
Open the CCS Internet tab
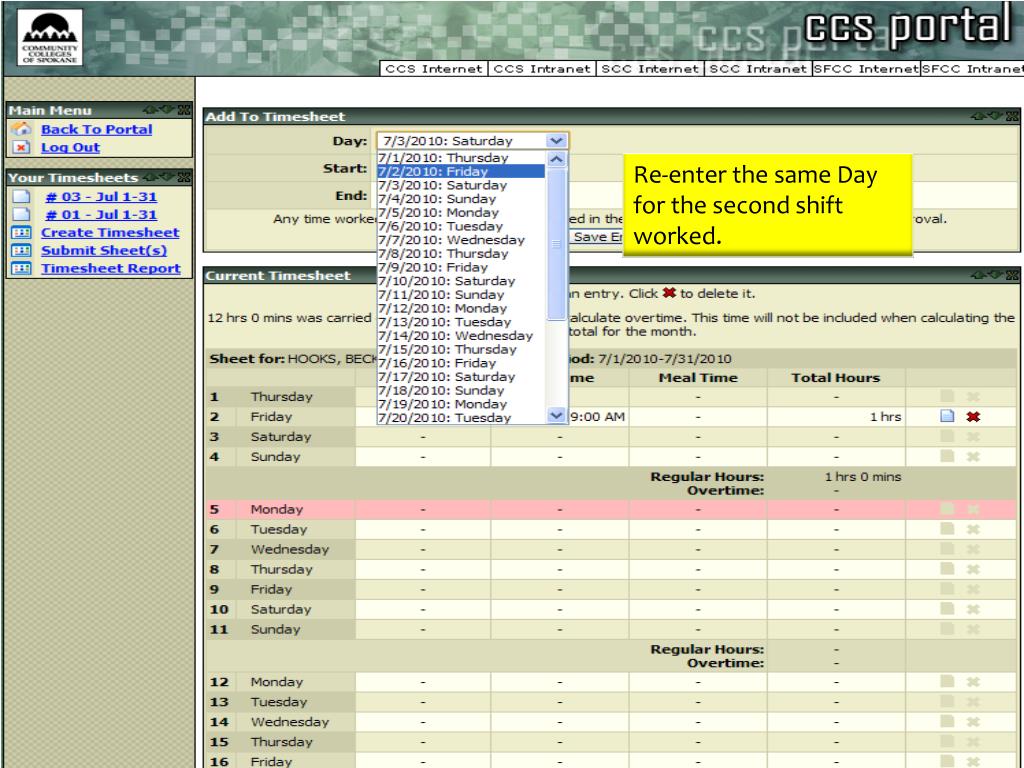click(434, 69)
